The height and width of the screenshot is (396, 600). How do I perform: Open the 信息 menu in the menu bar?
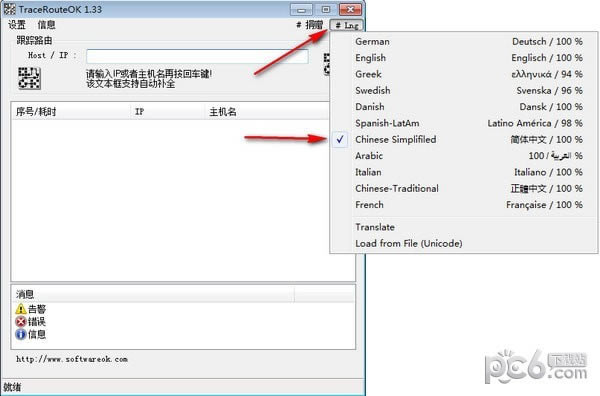pos(46,25)
